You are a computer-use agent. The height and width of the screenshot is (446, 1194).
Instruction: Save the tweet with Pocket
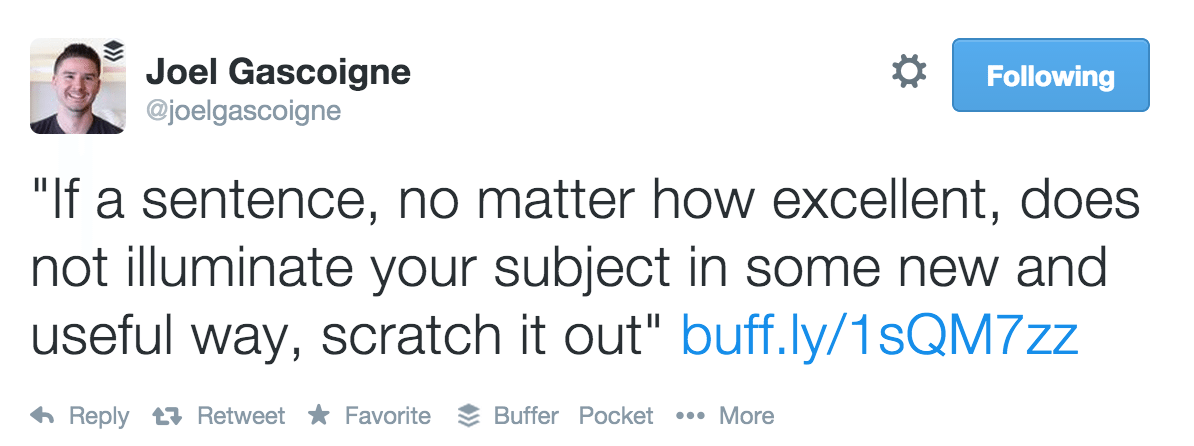pos(616,416)
